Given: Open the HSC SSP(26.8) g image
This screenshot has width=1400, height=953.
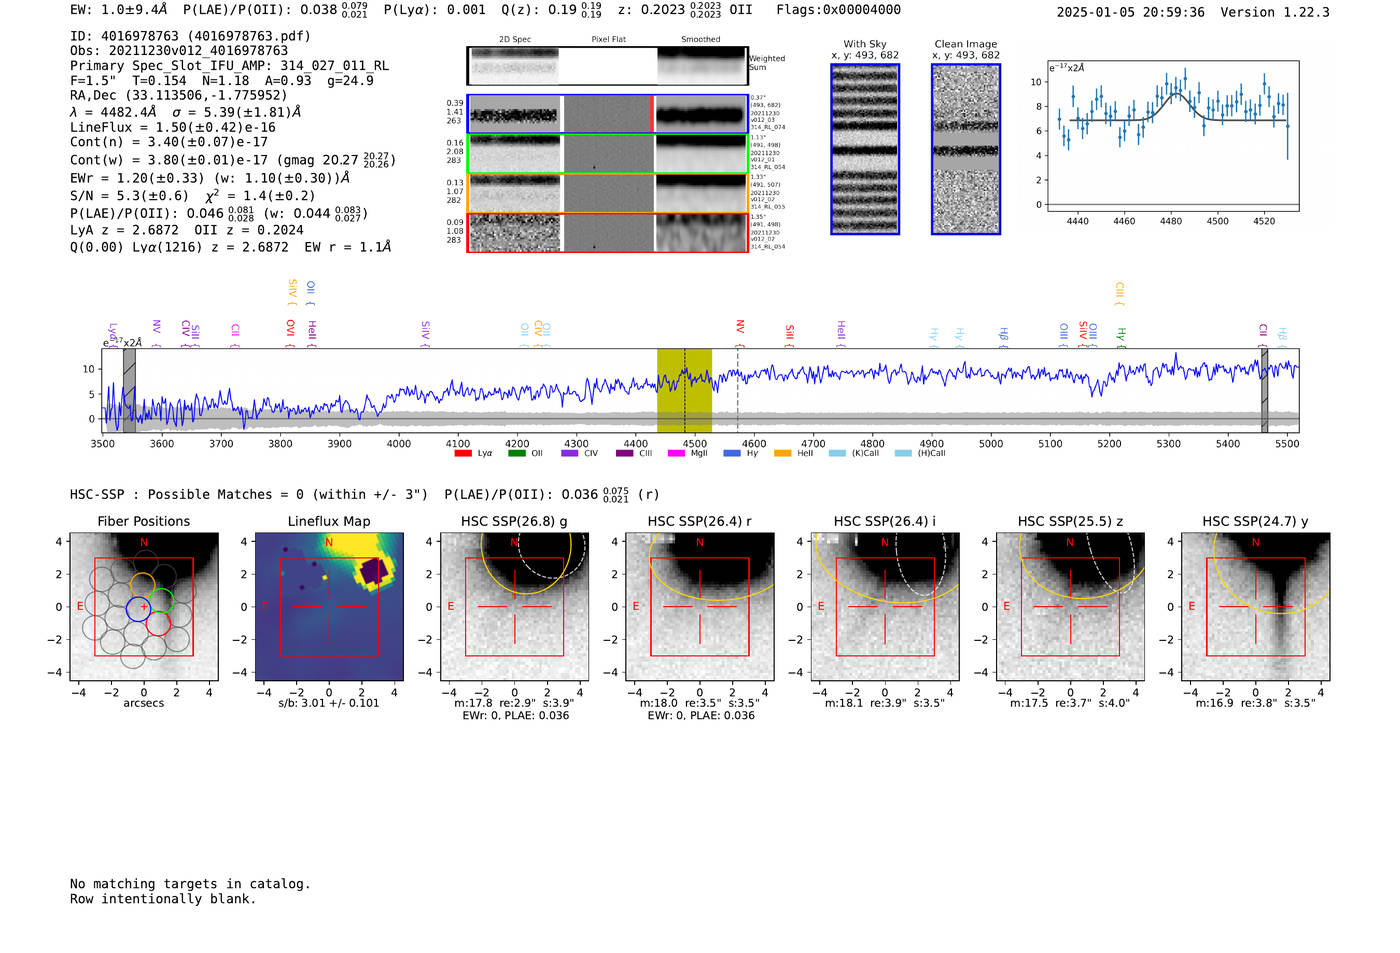Looking at the screenshot, I should point(515,607).
